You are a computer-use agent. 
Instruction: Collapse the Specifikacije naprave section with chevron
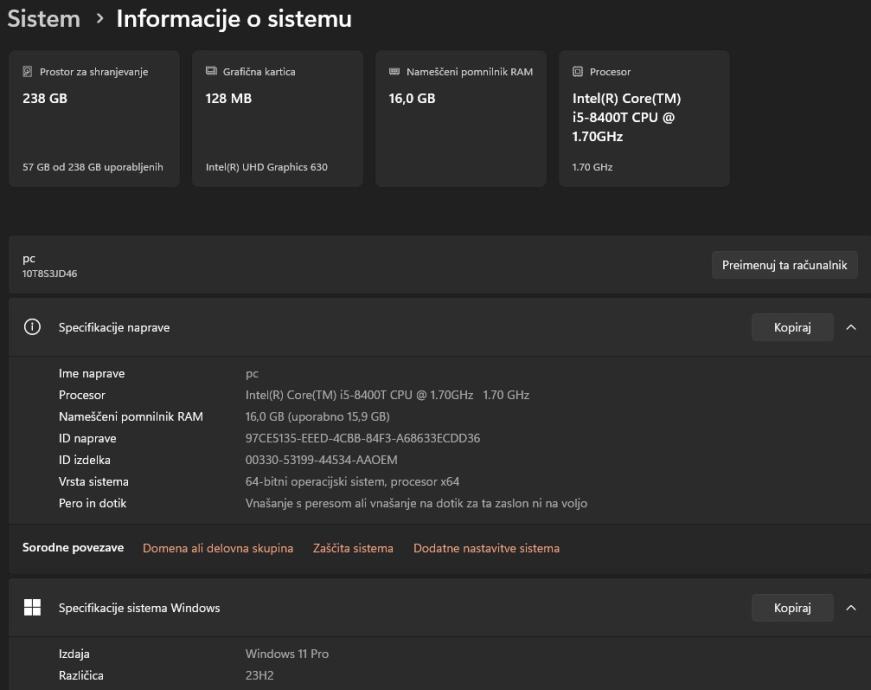pos(851,327)
